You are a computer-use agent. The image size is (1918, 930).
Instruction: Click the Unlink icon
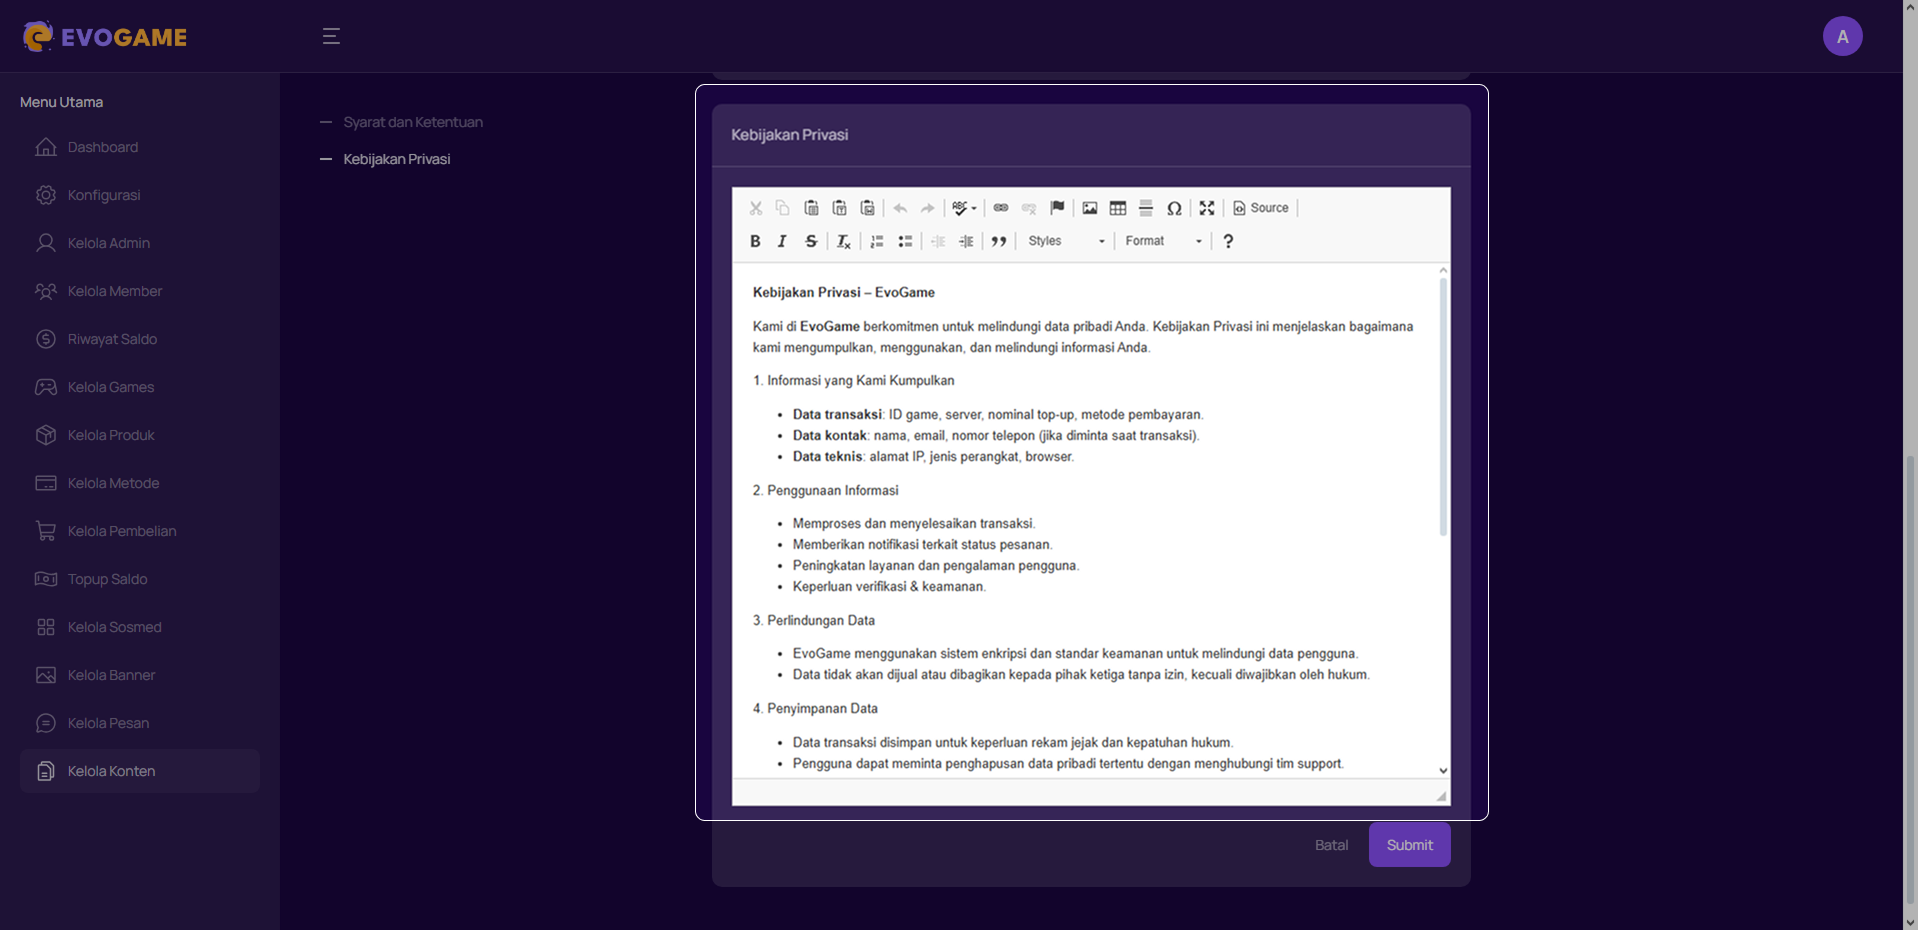tap(1029, 208)
